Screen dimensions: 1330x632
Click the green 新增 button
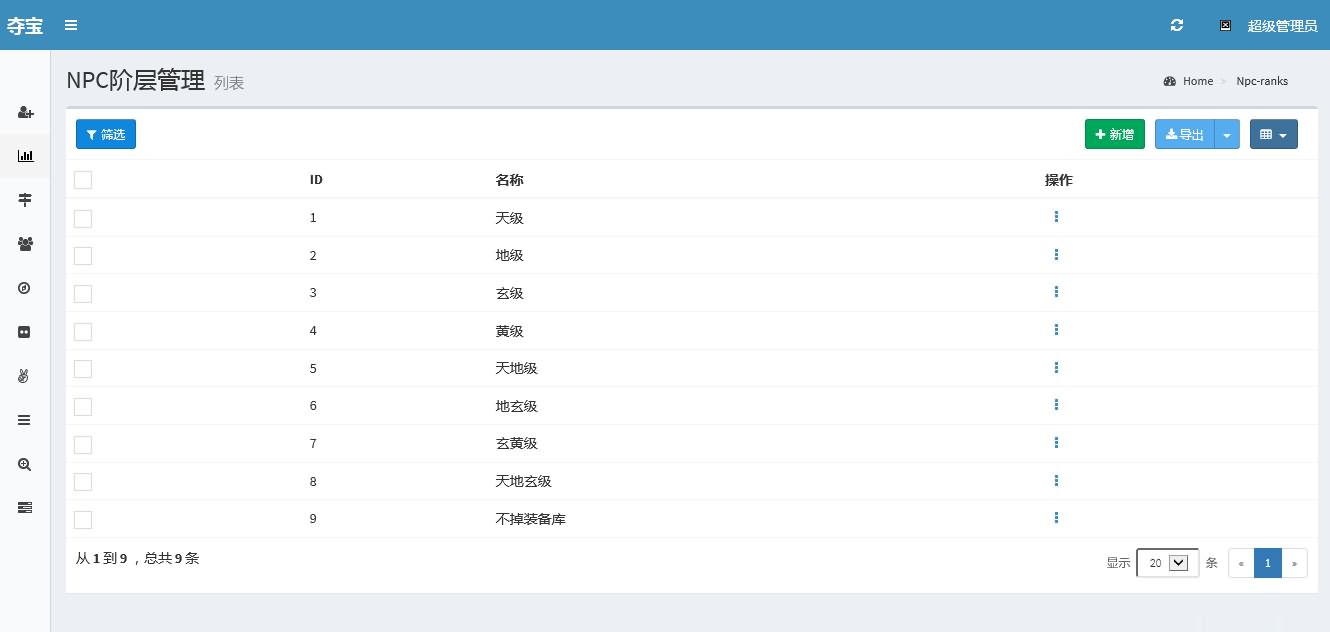[1114, 134]
